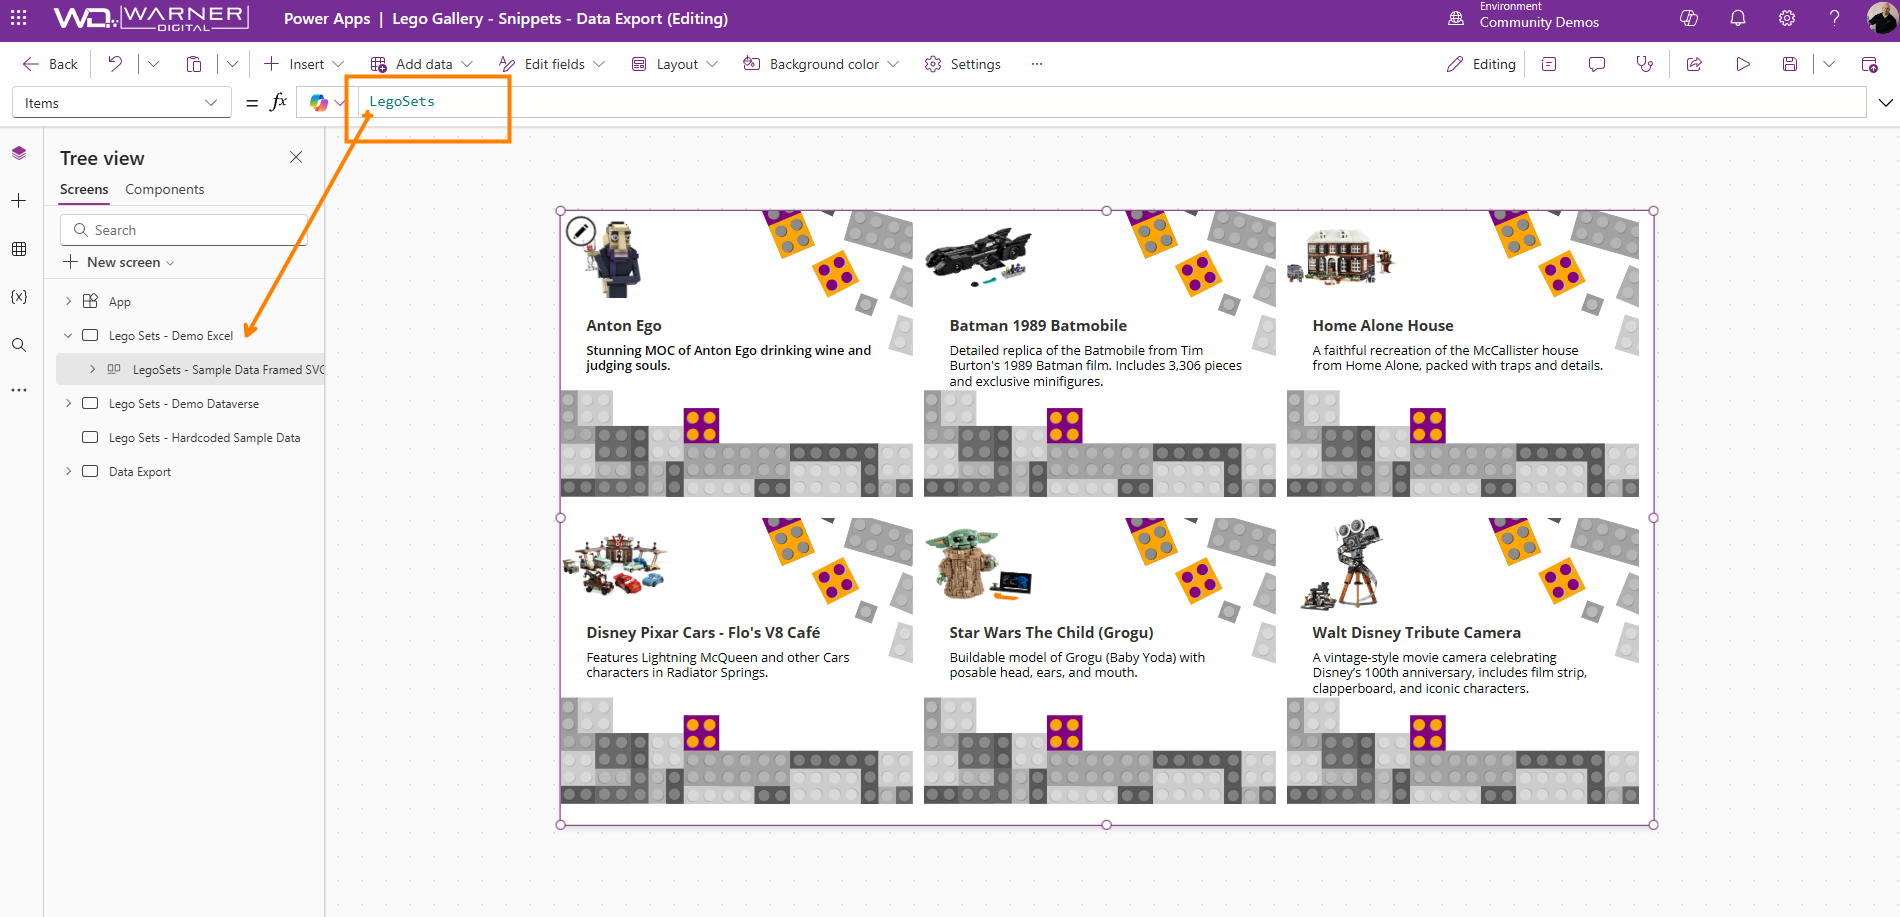Click the gallery edit pencil icon
1900x917 pixels.
pyautogui.click(x=581, y=232)
